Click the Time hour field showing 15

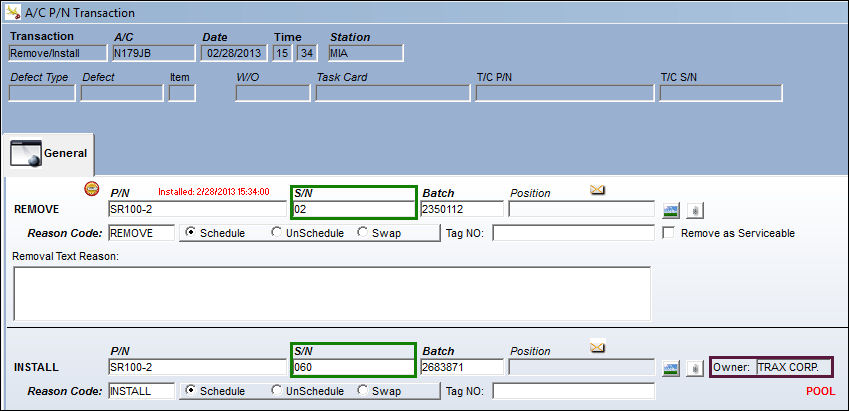point(282,53)
